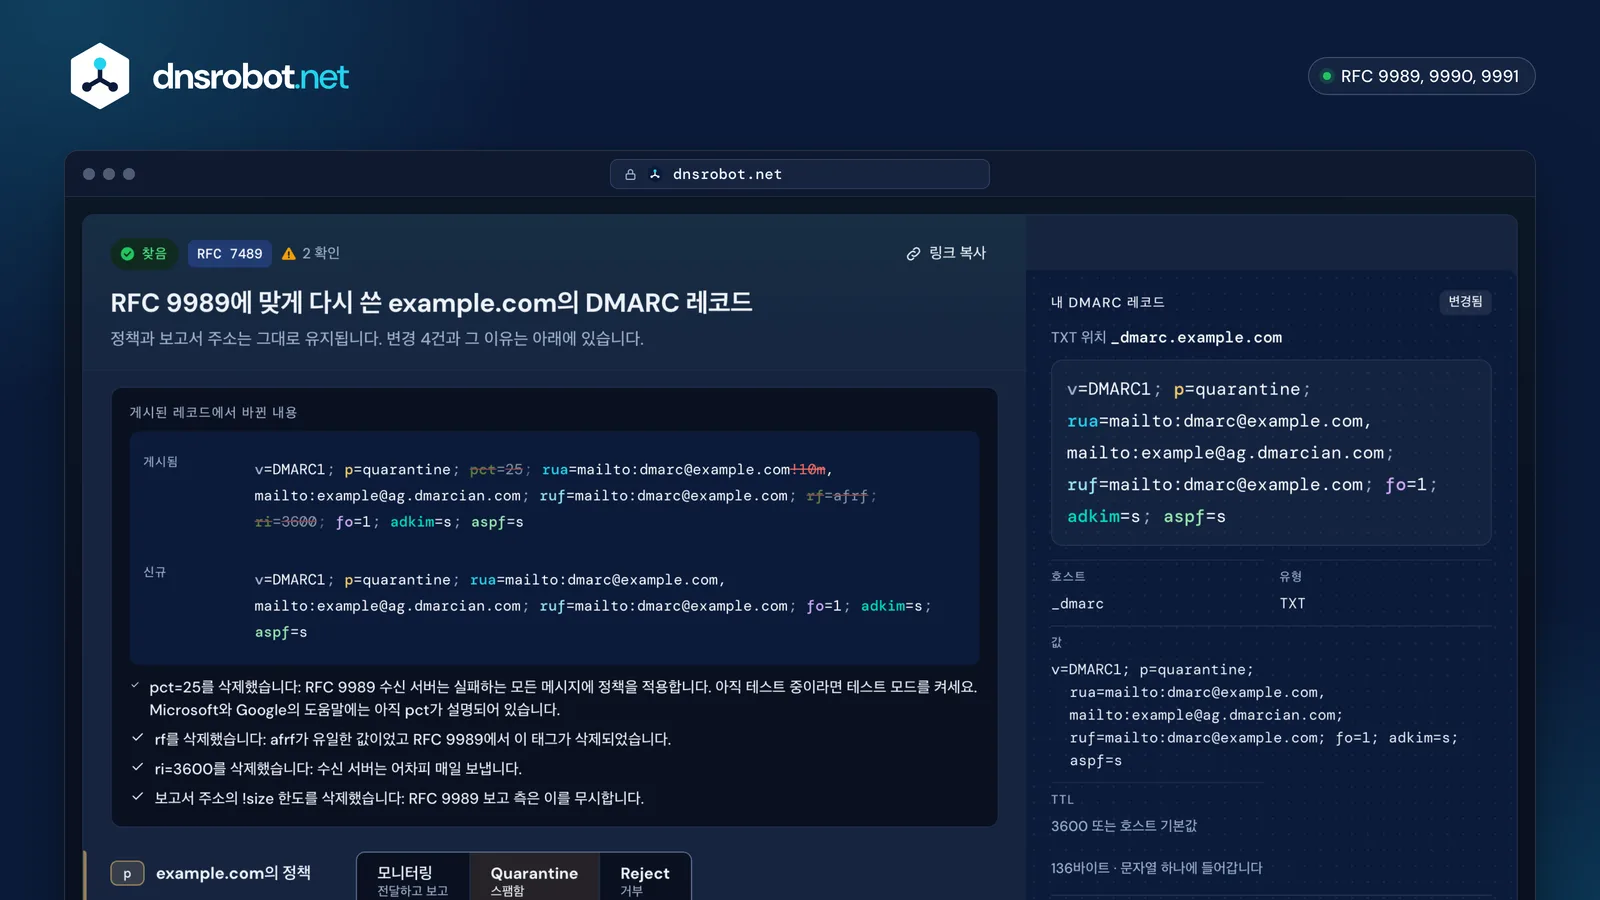
Task: Click the padlock icon in the address bar
Action: 630,174
